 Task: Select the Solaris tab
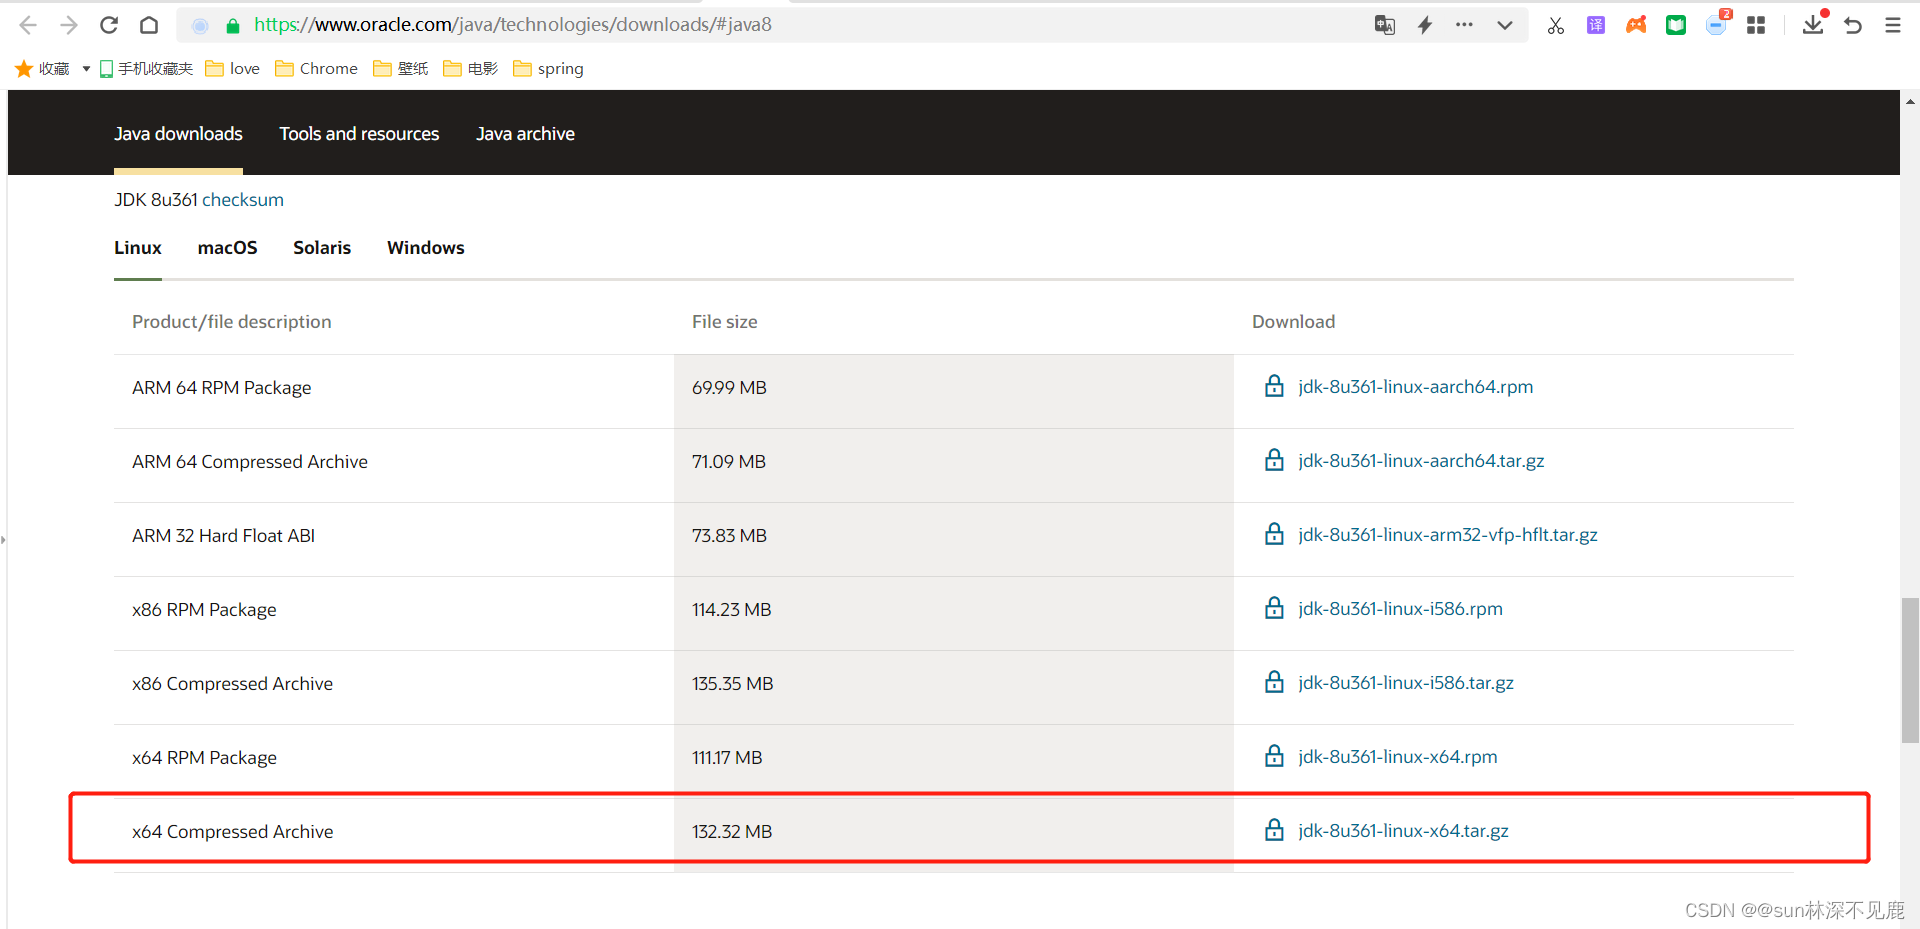click(x=322, y=248)
